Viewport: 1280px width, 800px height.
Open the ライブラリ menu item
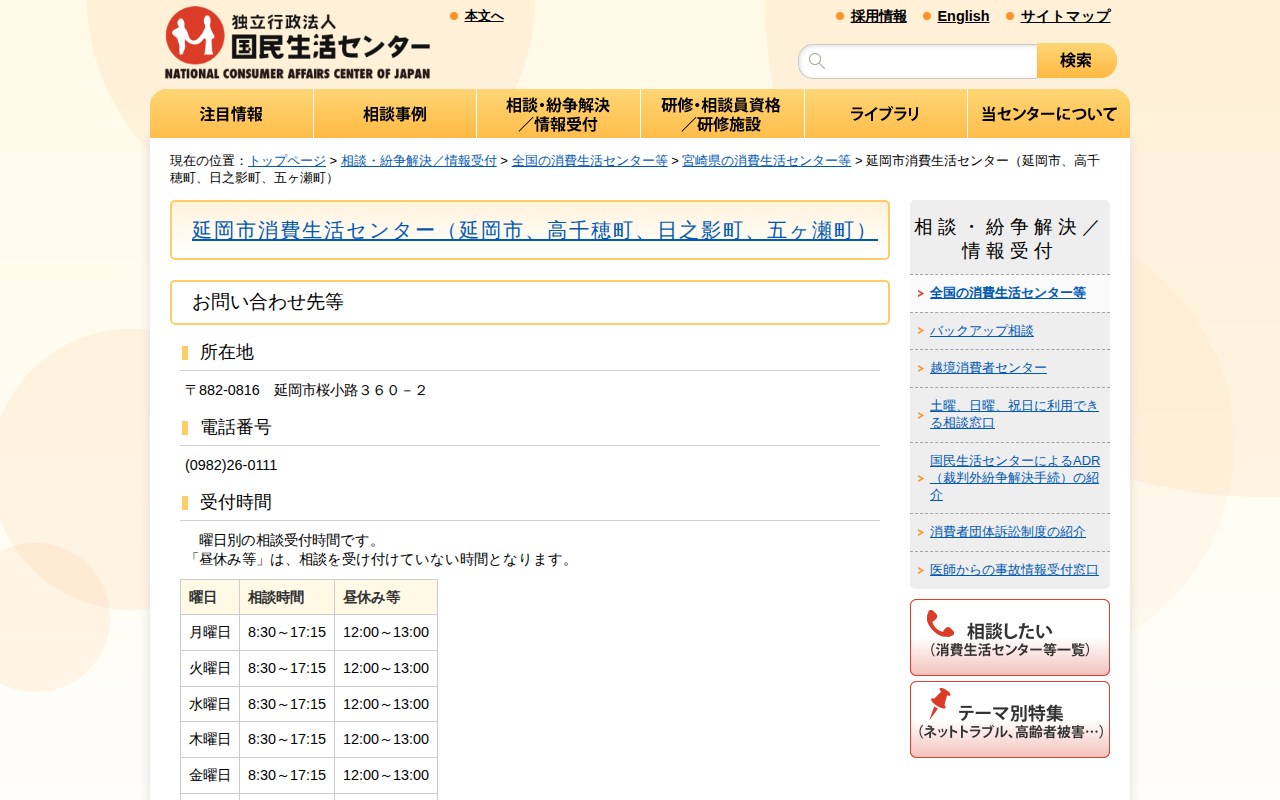tap(885, 113)
